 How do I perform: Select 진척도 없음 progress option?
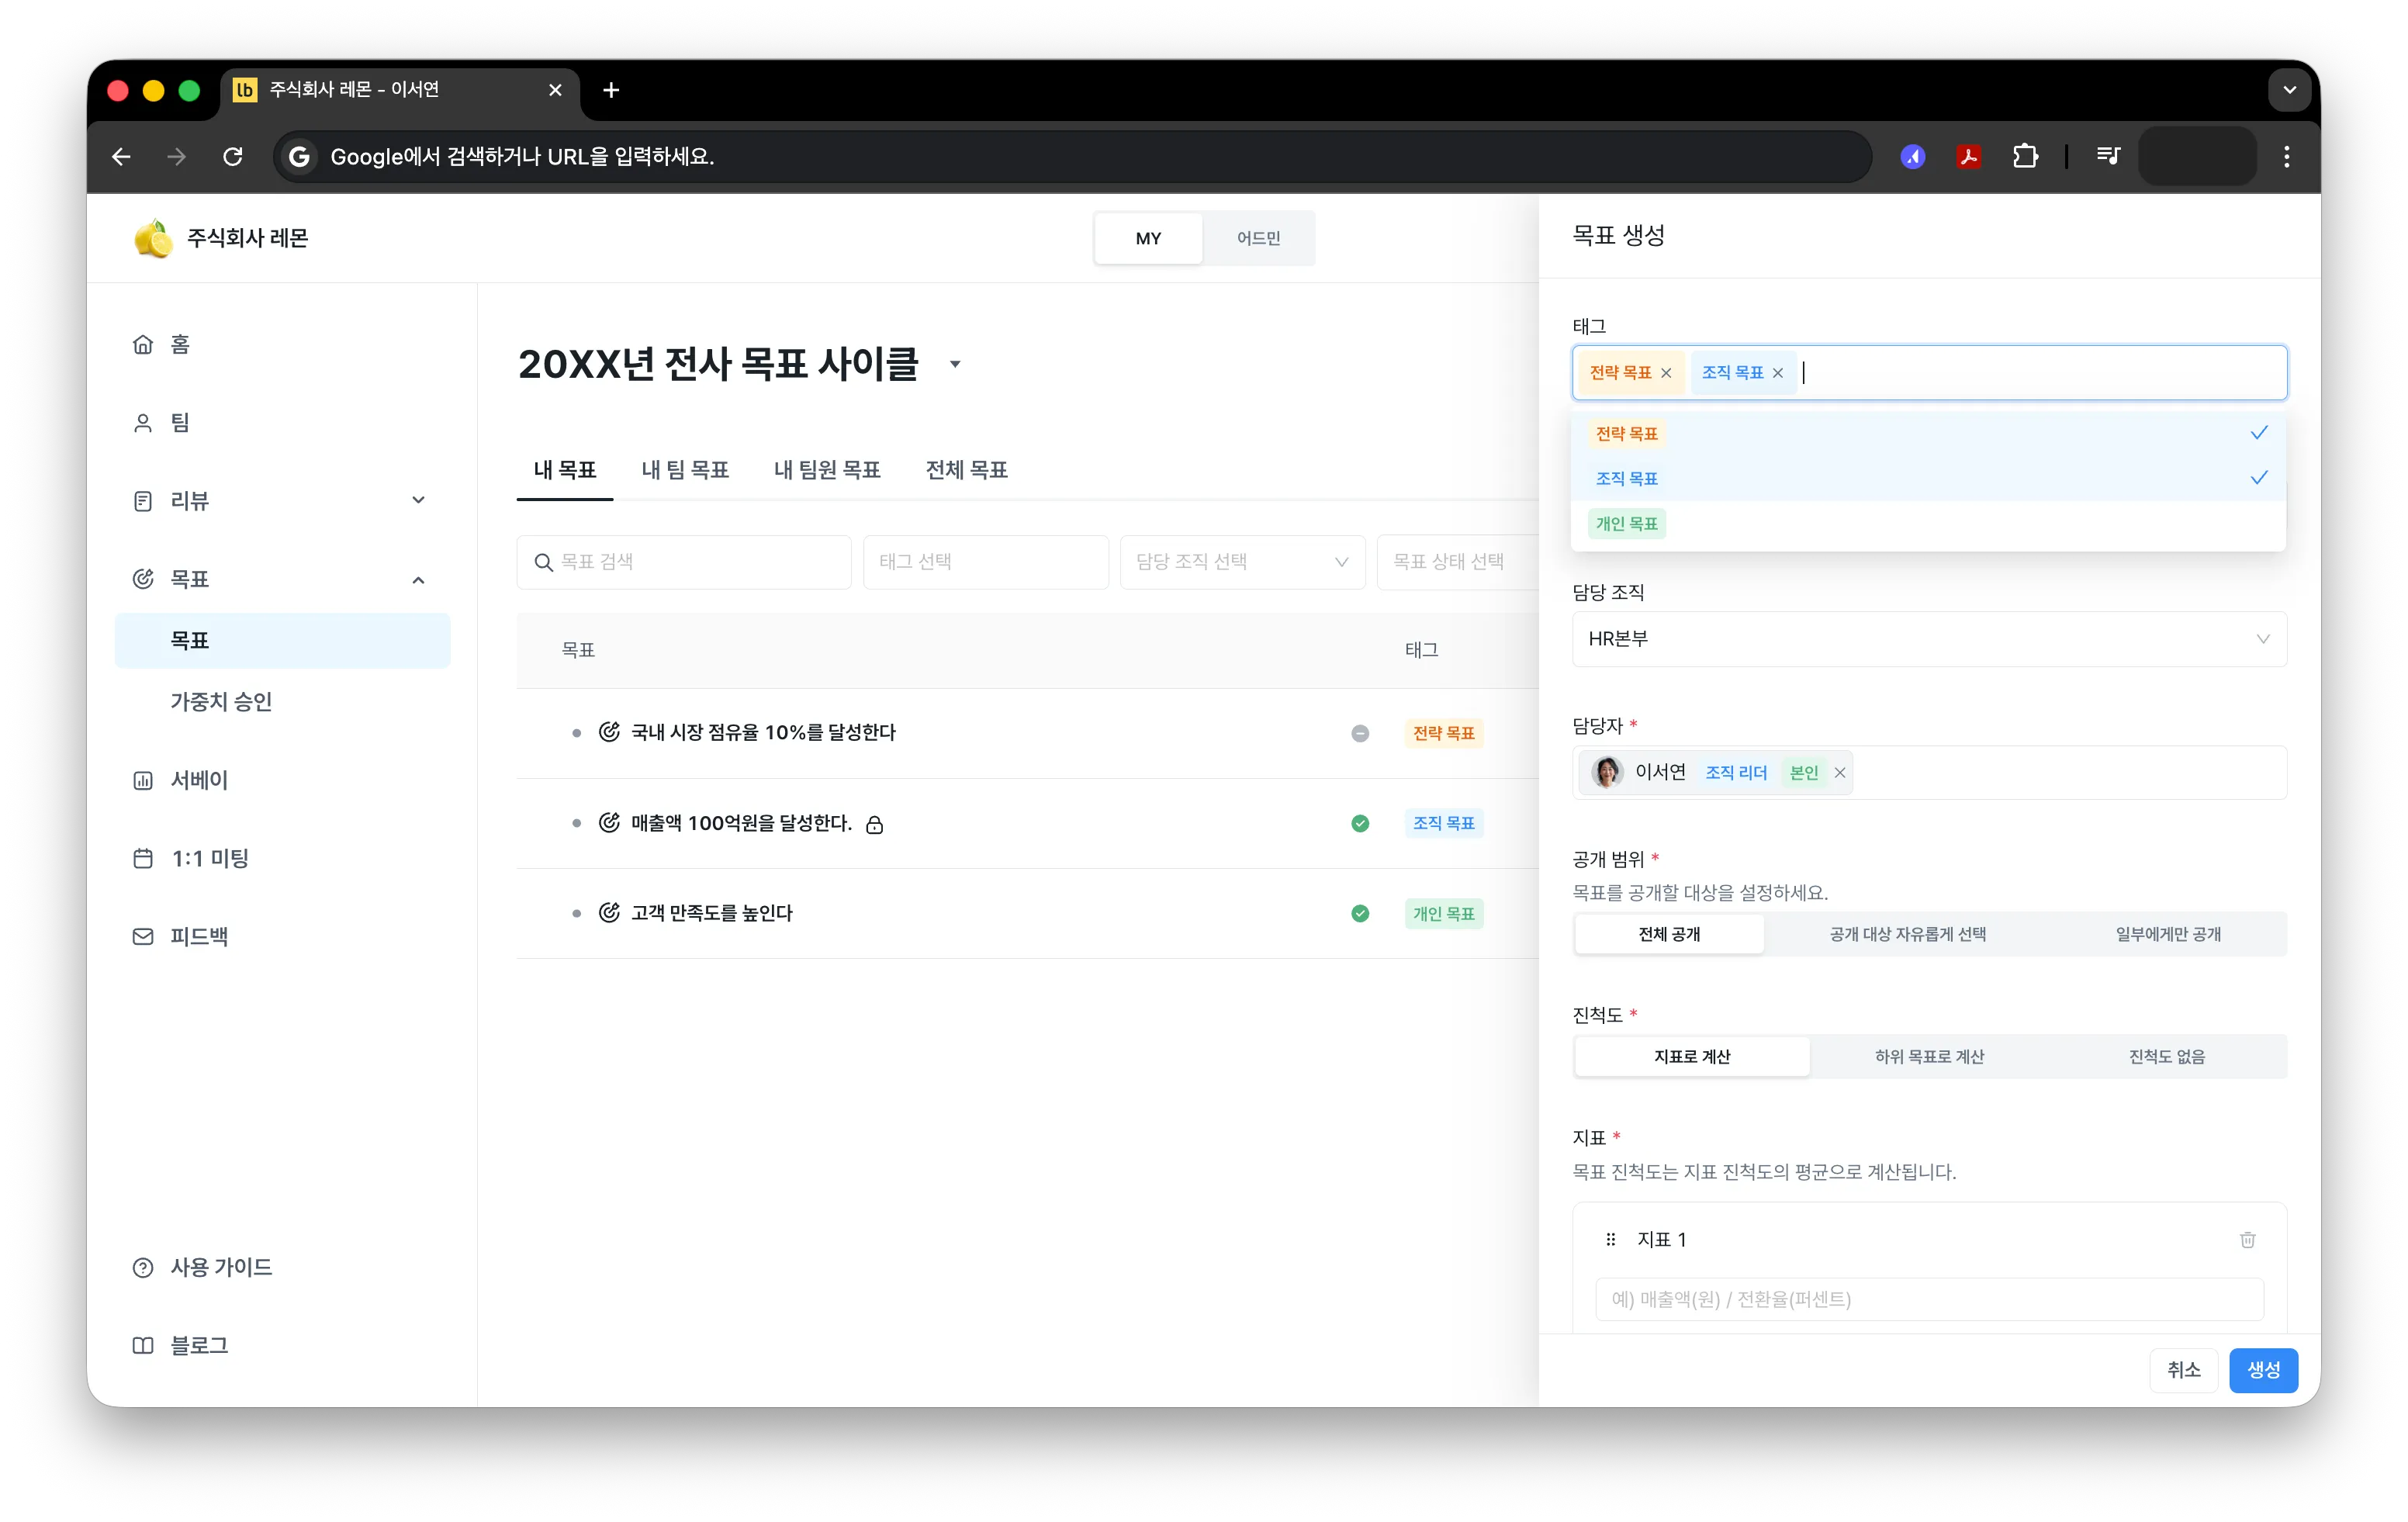pyautogui.click(x=2166, y=1056)
